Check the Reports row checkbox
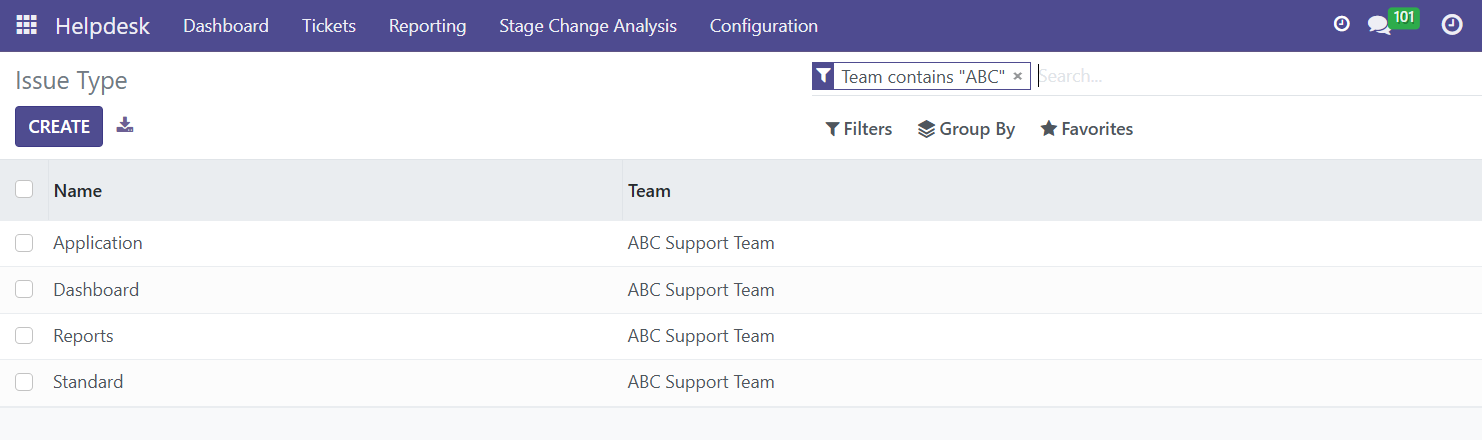 click(24, 336)
